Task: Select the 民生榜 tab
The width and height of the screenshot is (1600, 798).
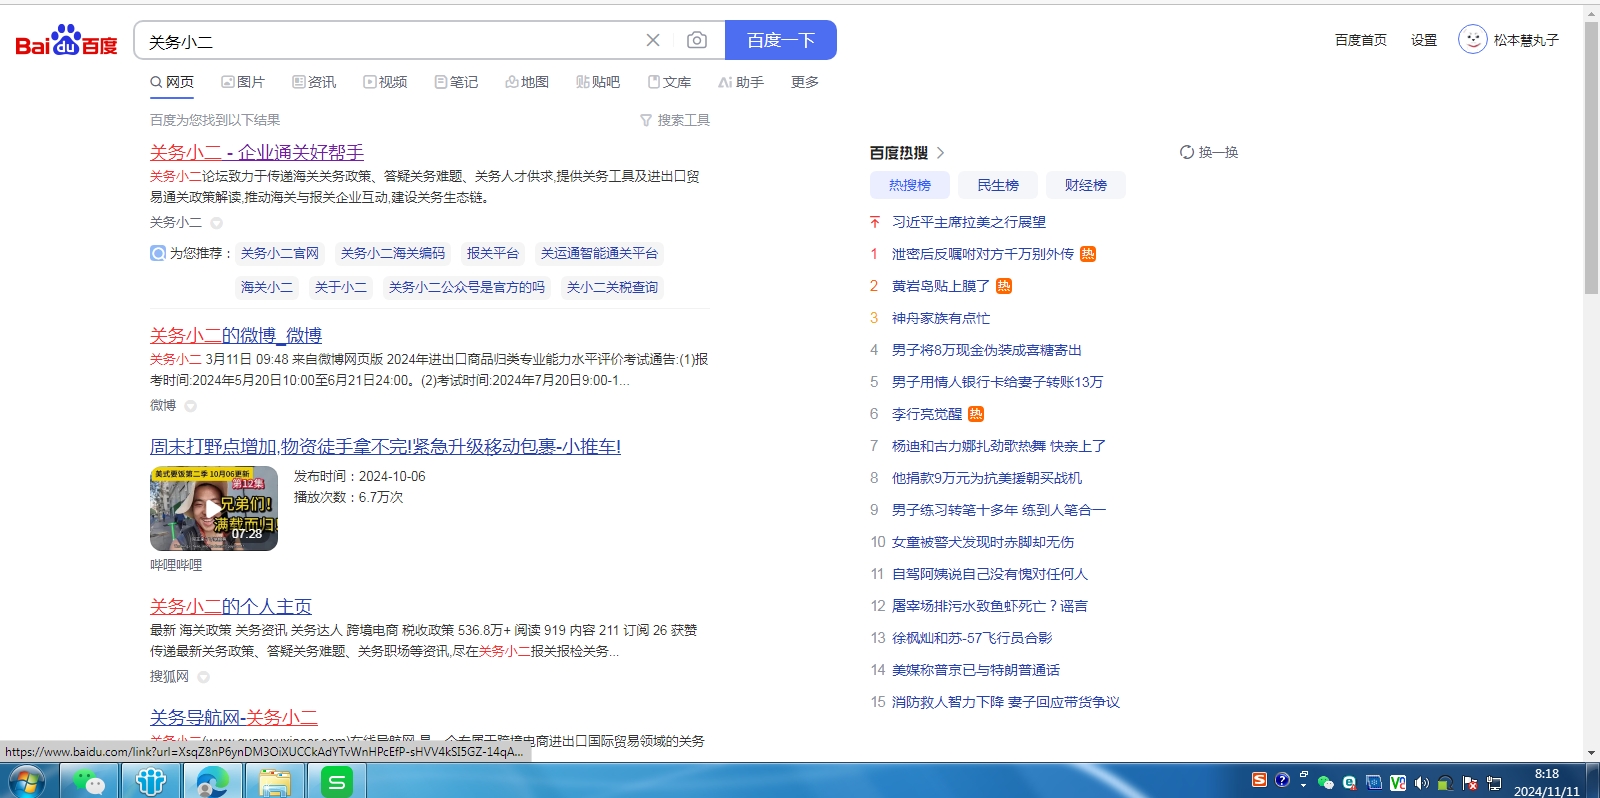Action: (998, 185)
